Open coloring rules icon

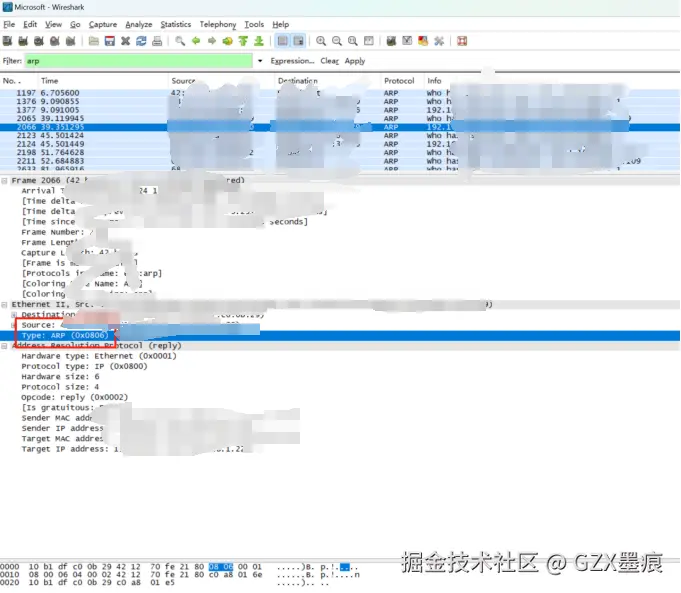pyautogui.click(x=423, y=41)
